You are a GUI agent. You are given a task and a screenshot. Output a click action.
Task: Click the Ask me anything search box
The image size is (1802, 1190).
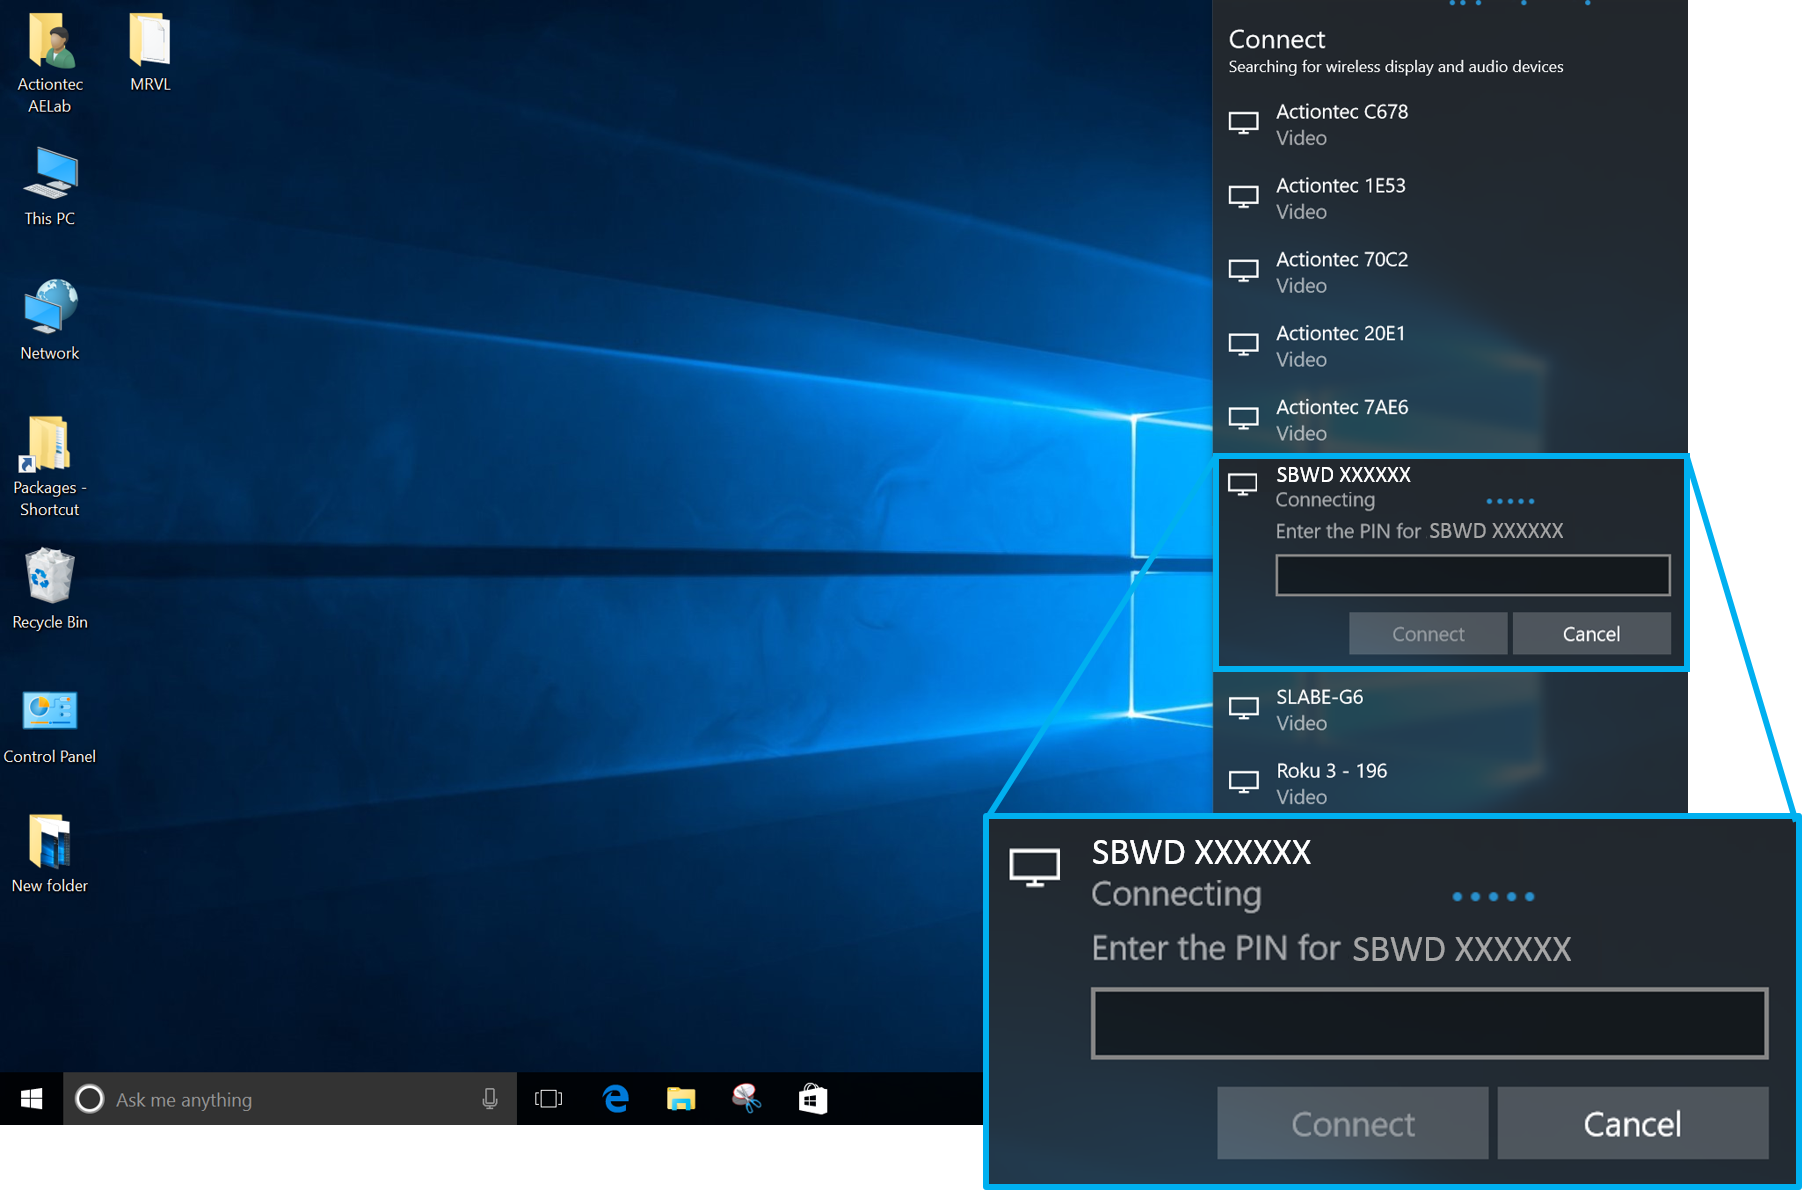tap(250, 1099)
